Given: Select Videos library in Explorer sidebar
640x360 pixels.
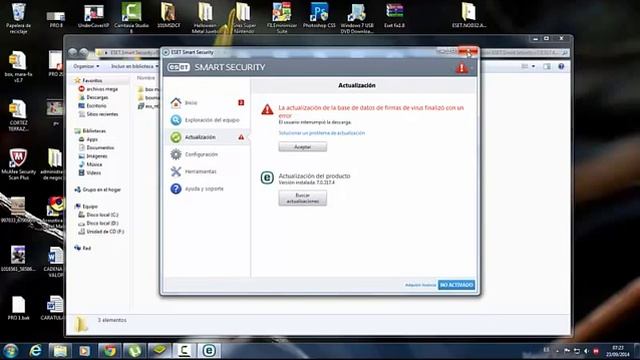Looking at the screenshot, I should (93, 173).
